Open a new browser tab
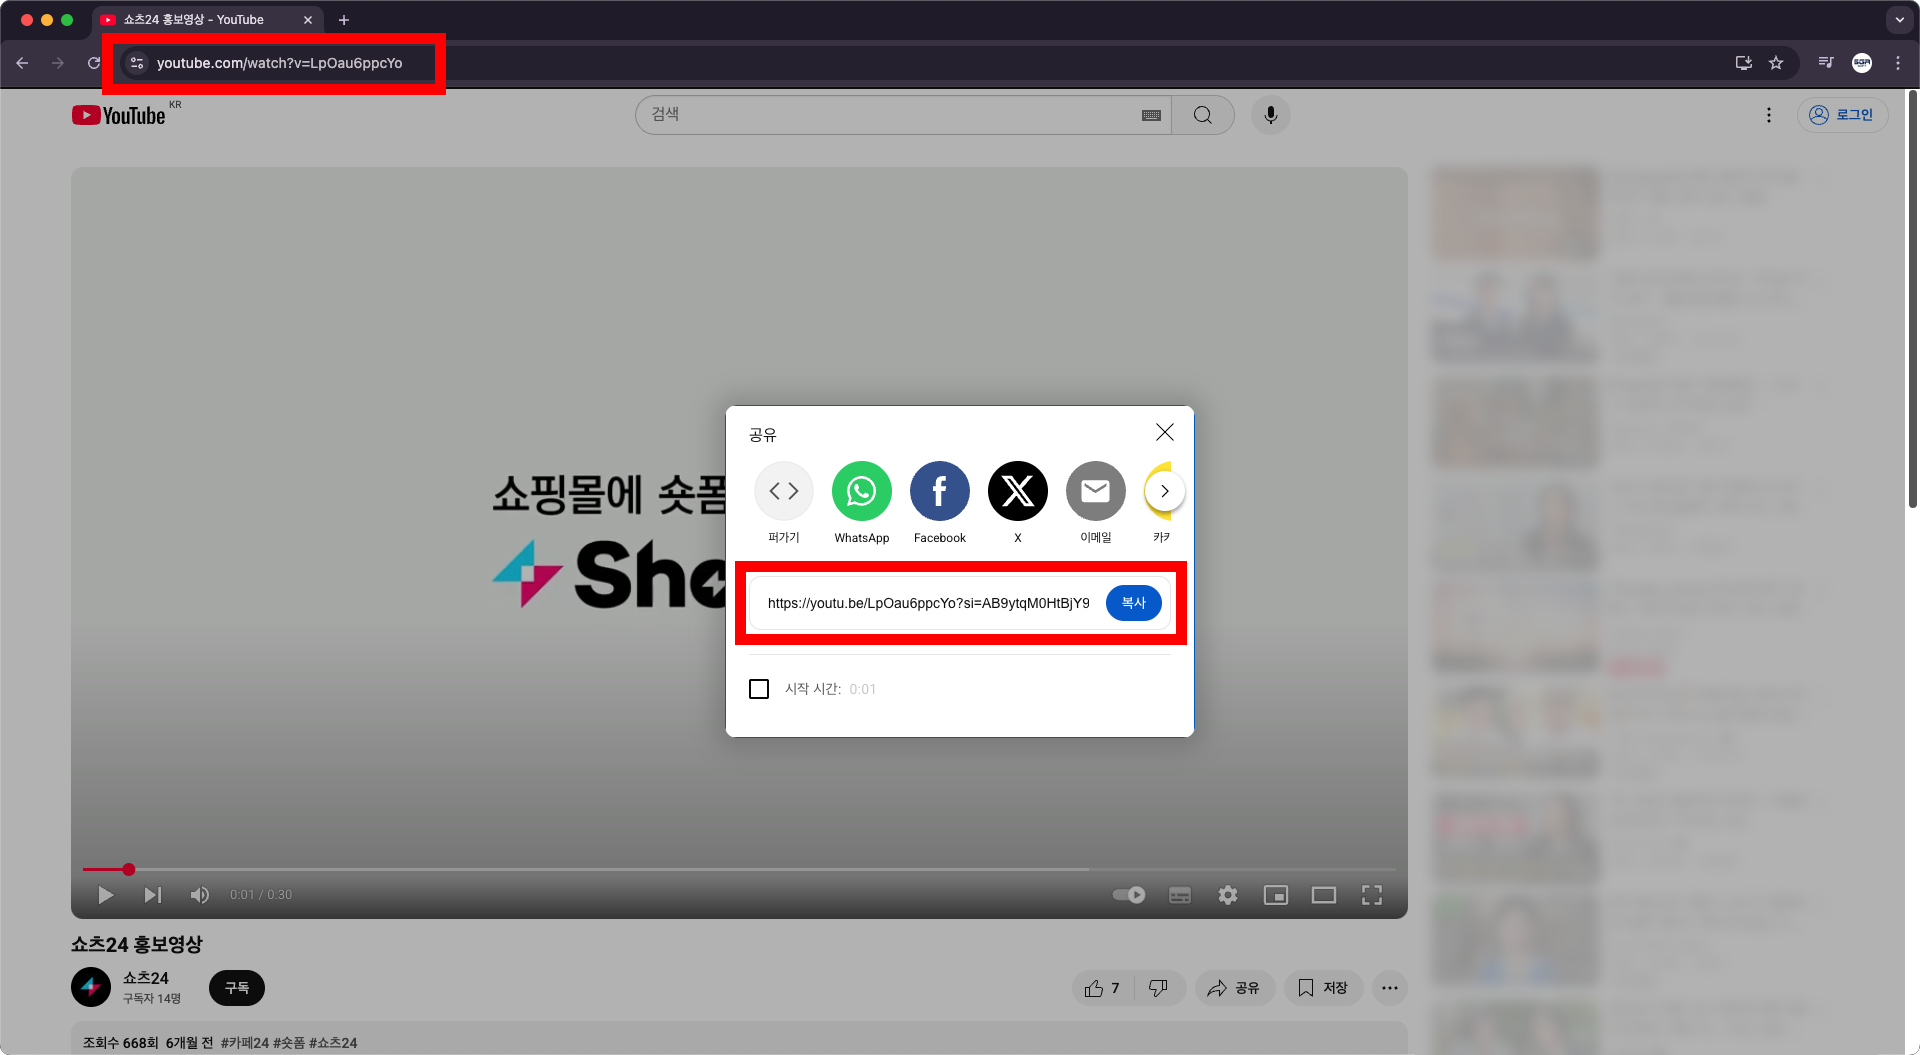The width and height of the screenshot is (1920, 1055). click(x=344, y=20)
